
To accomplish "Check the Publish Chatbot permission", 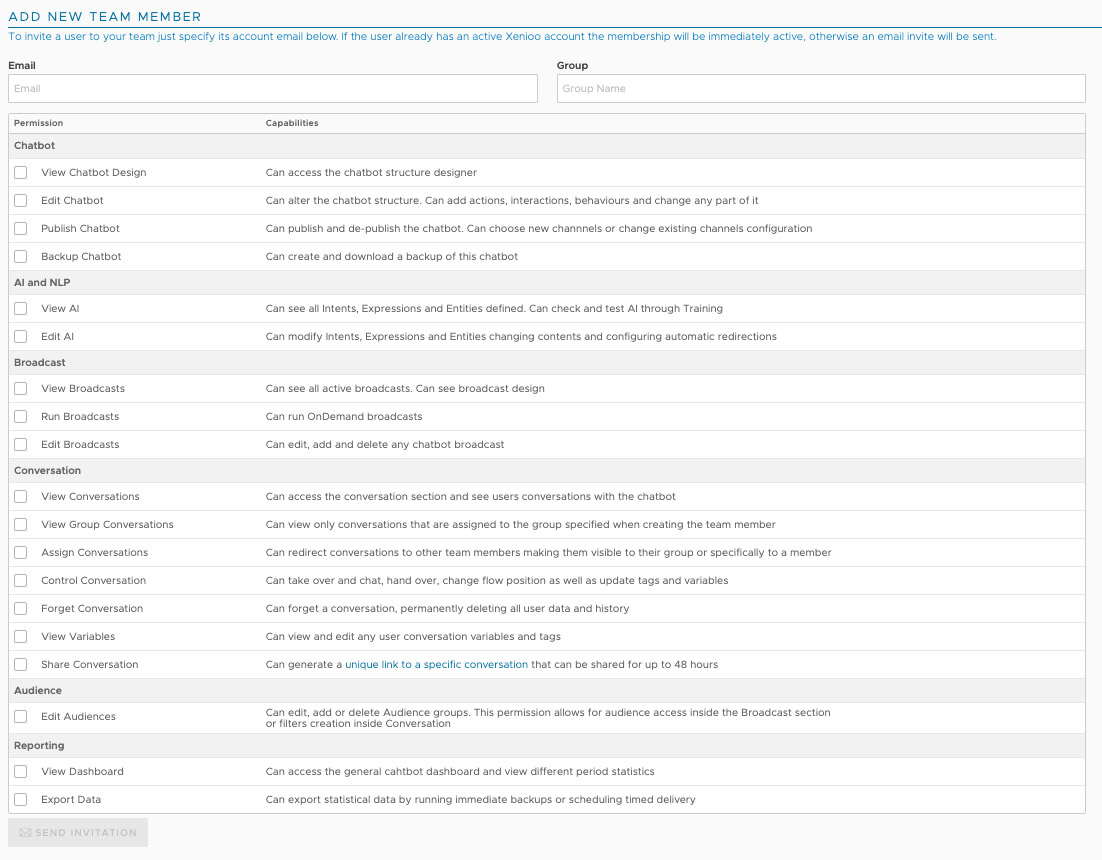I will 21,228.
